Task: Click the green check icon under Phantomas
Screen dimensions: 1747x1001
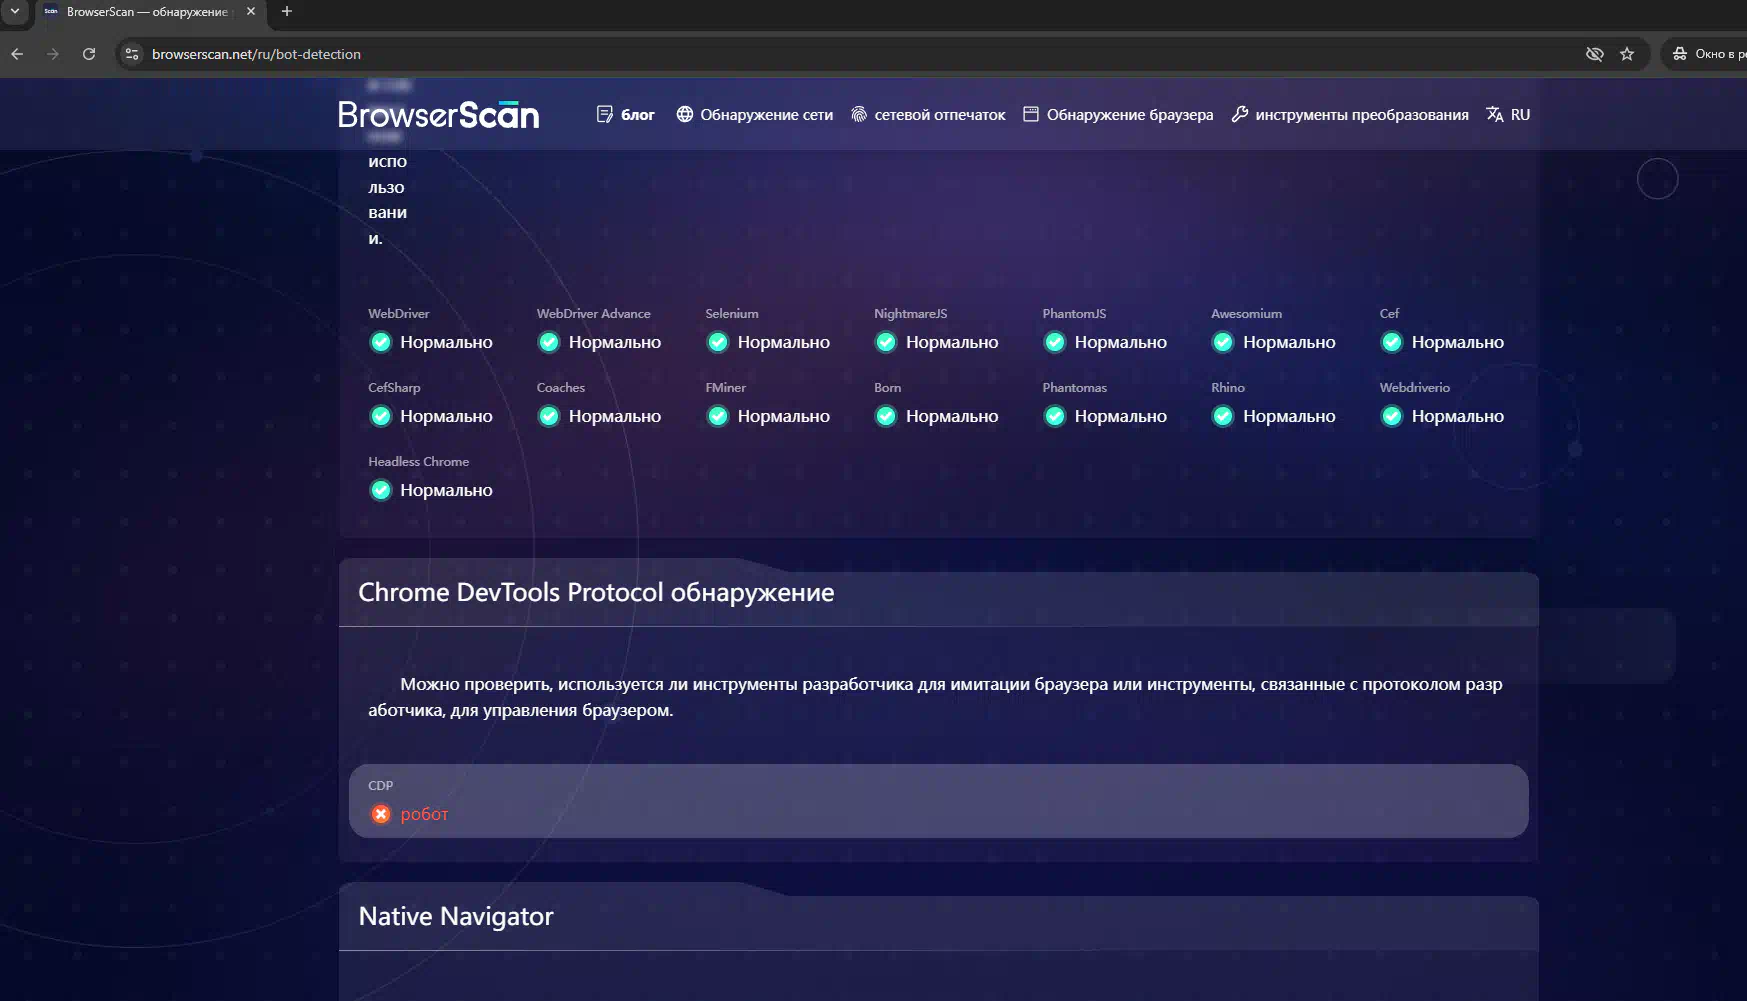Action: pyautogui.click(x=1055, y=417)
